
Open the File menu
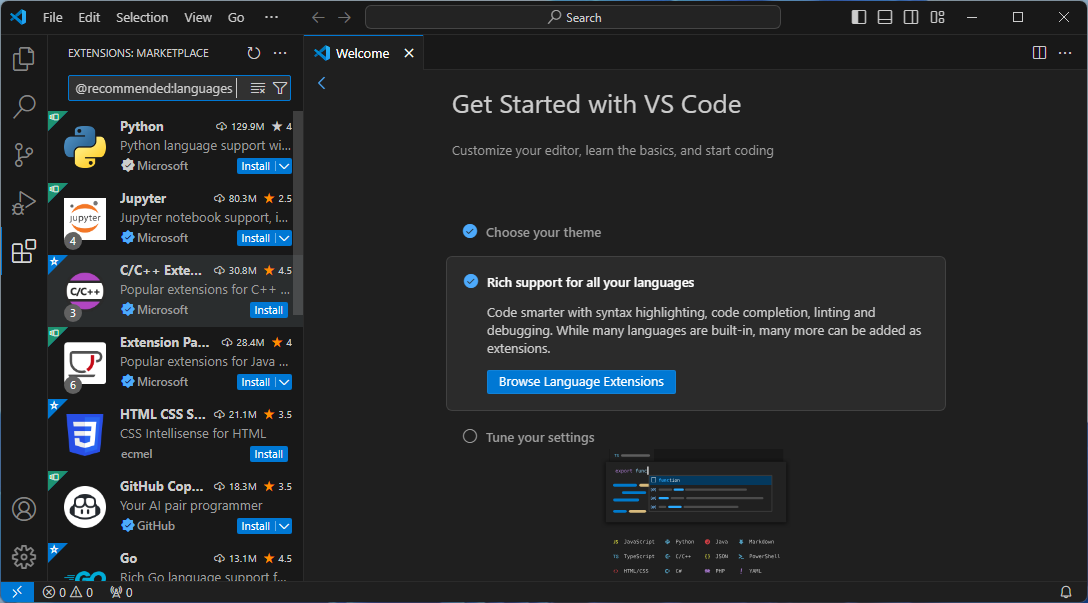pyautogui.click(x=53, y=17)
